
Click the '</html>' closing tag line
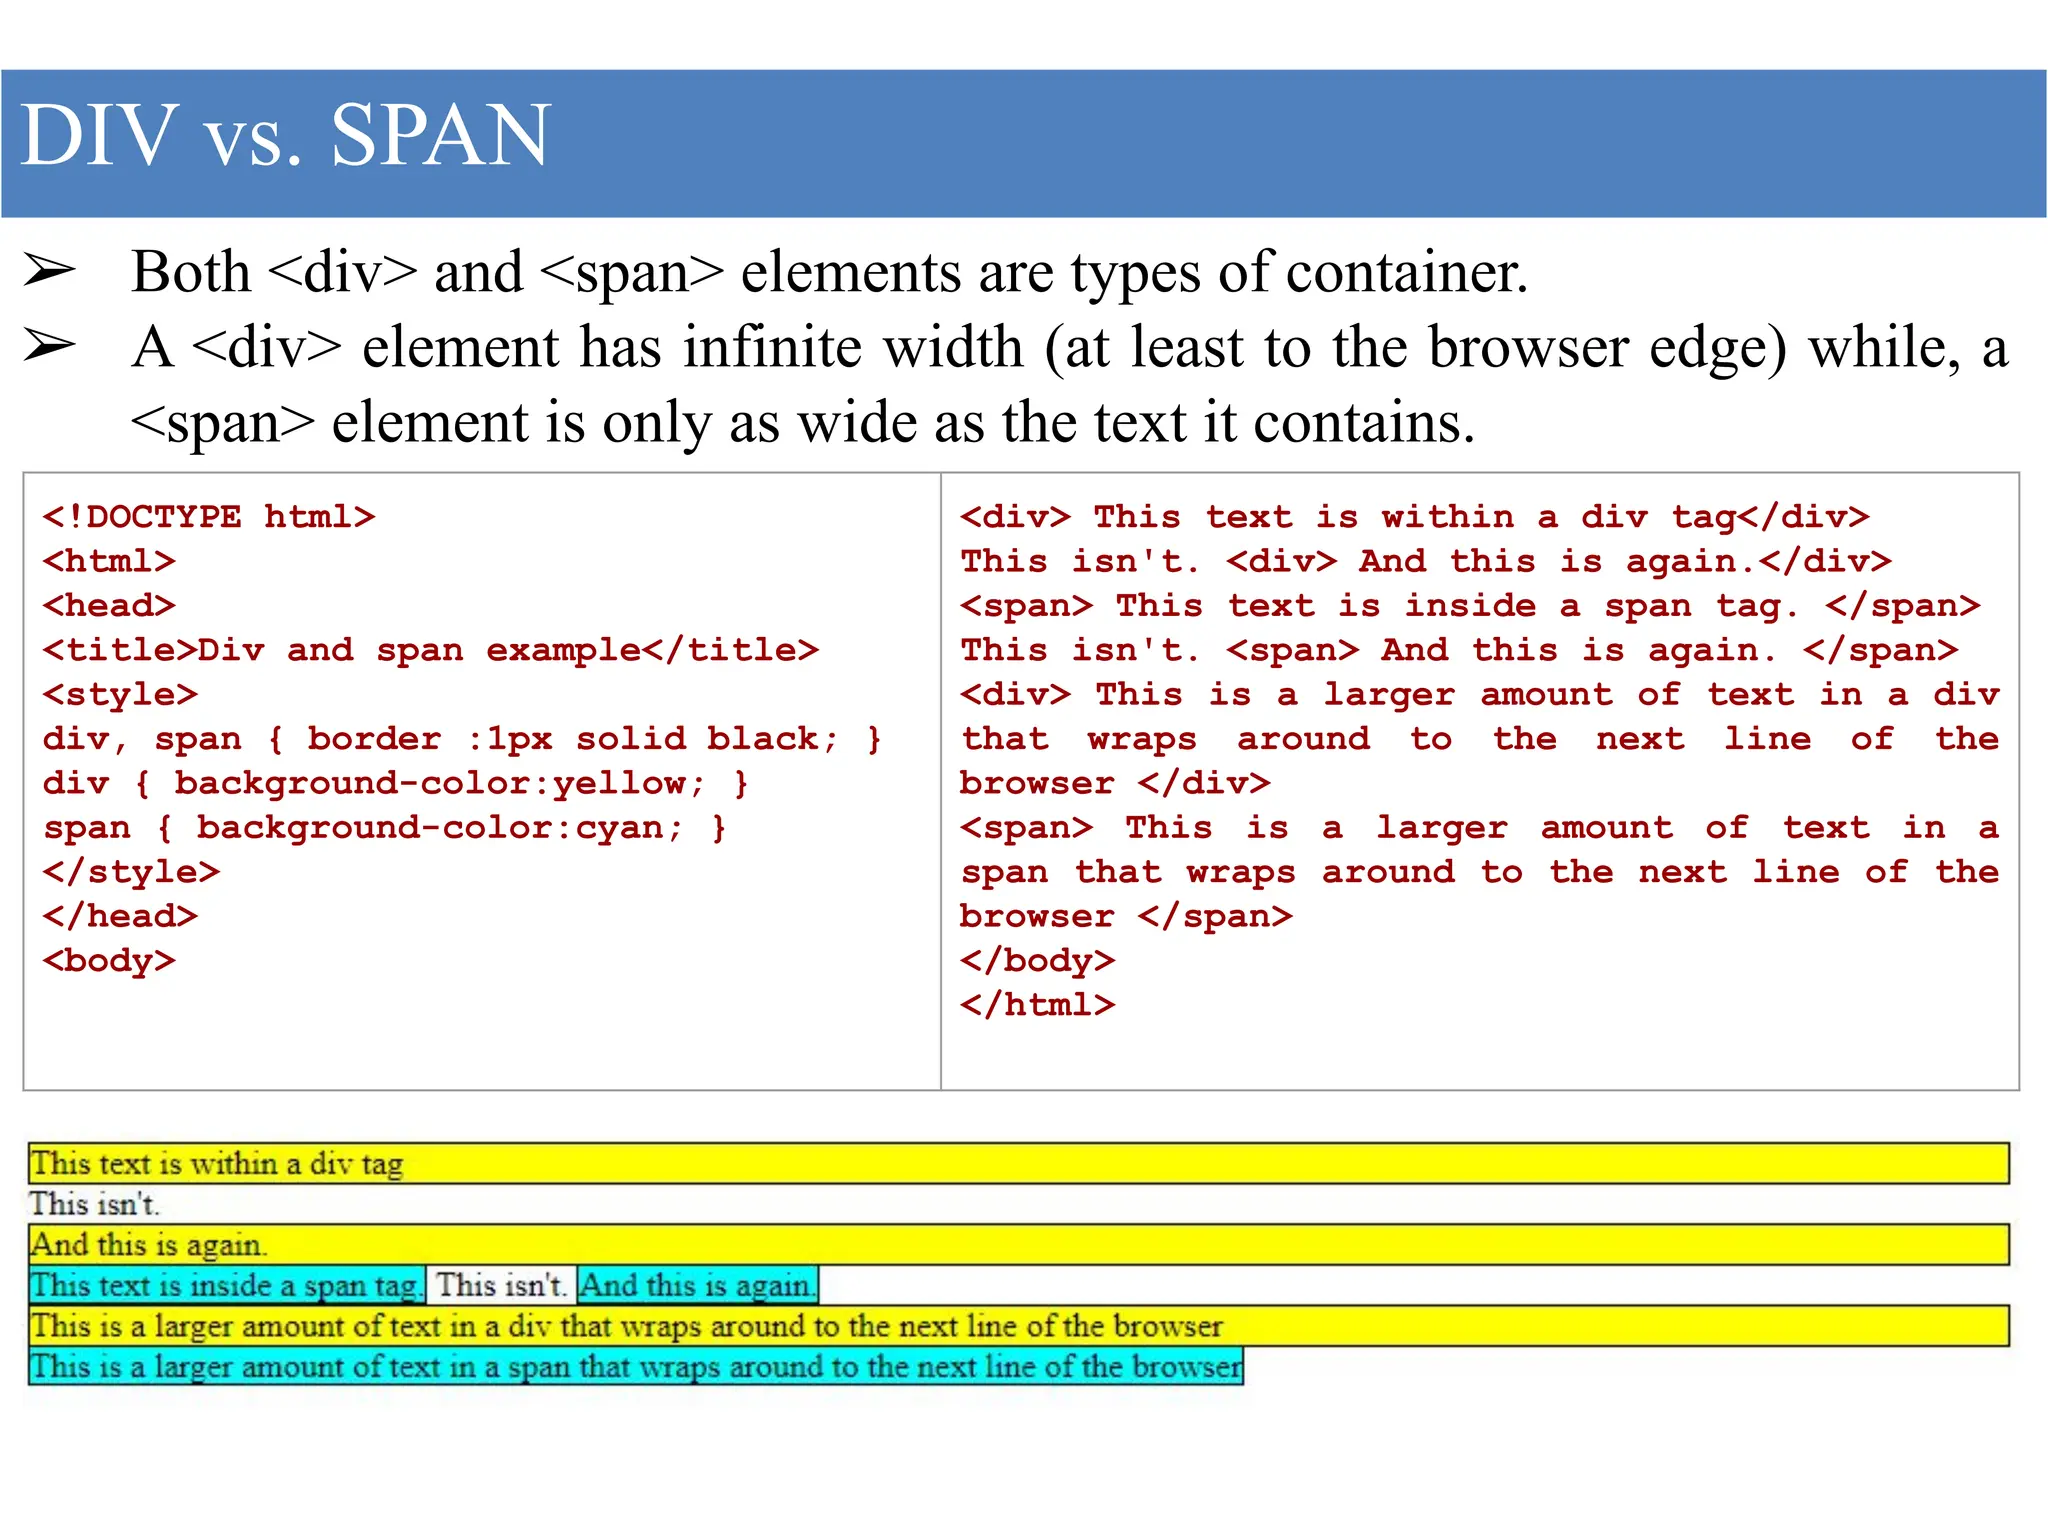tap(1037, 1005)
